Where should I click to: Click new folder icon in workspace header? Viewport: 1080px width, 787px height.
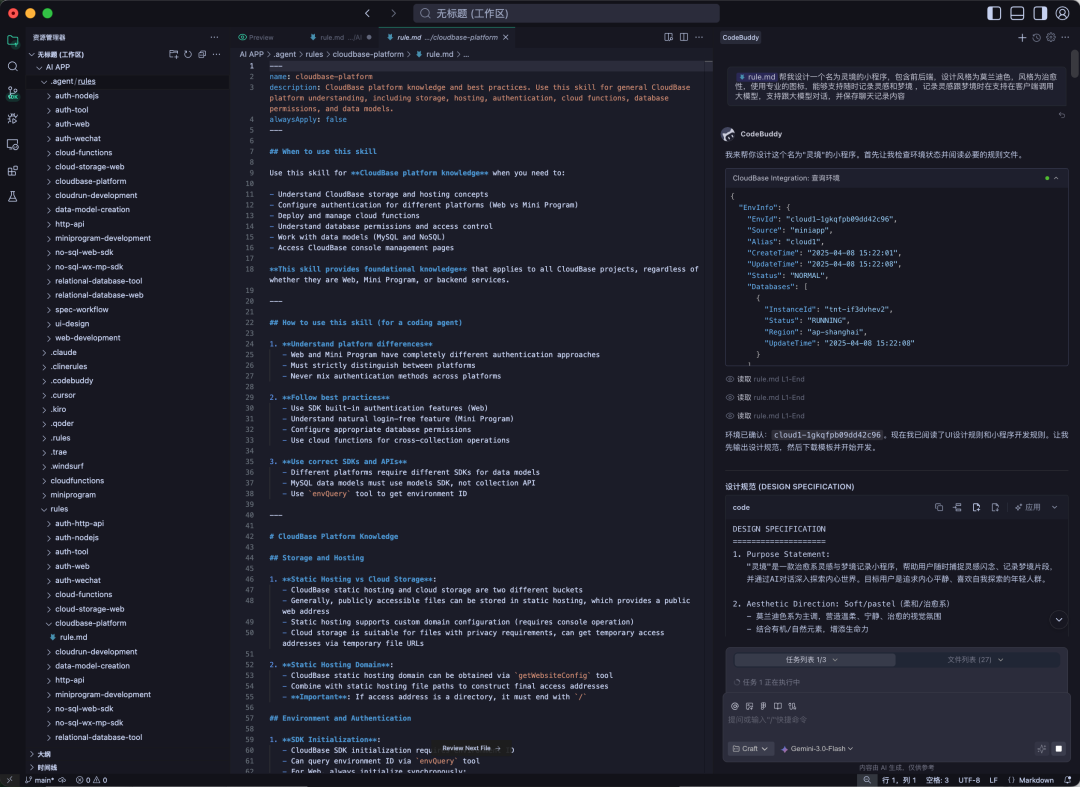pos(174,54)
